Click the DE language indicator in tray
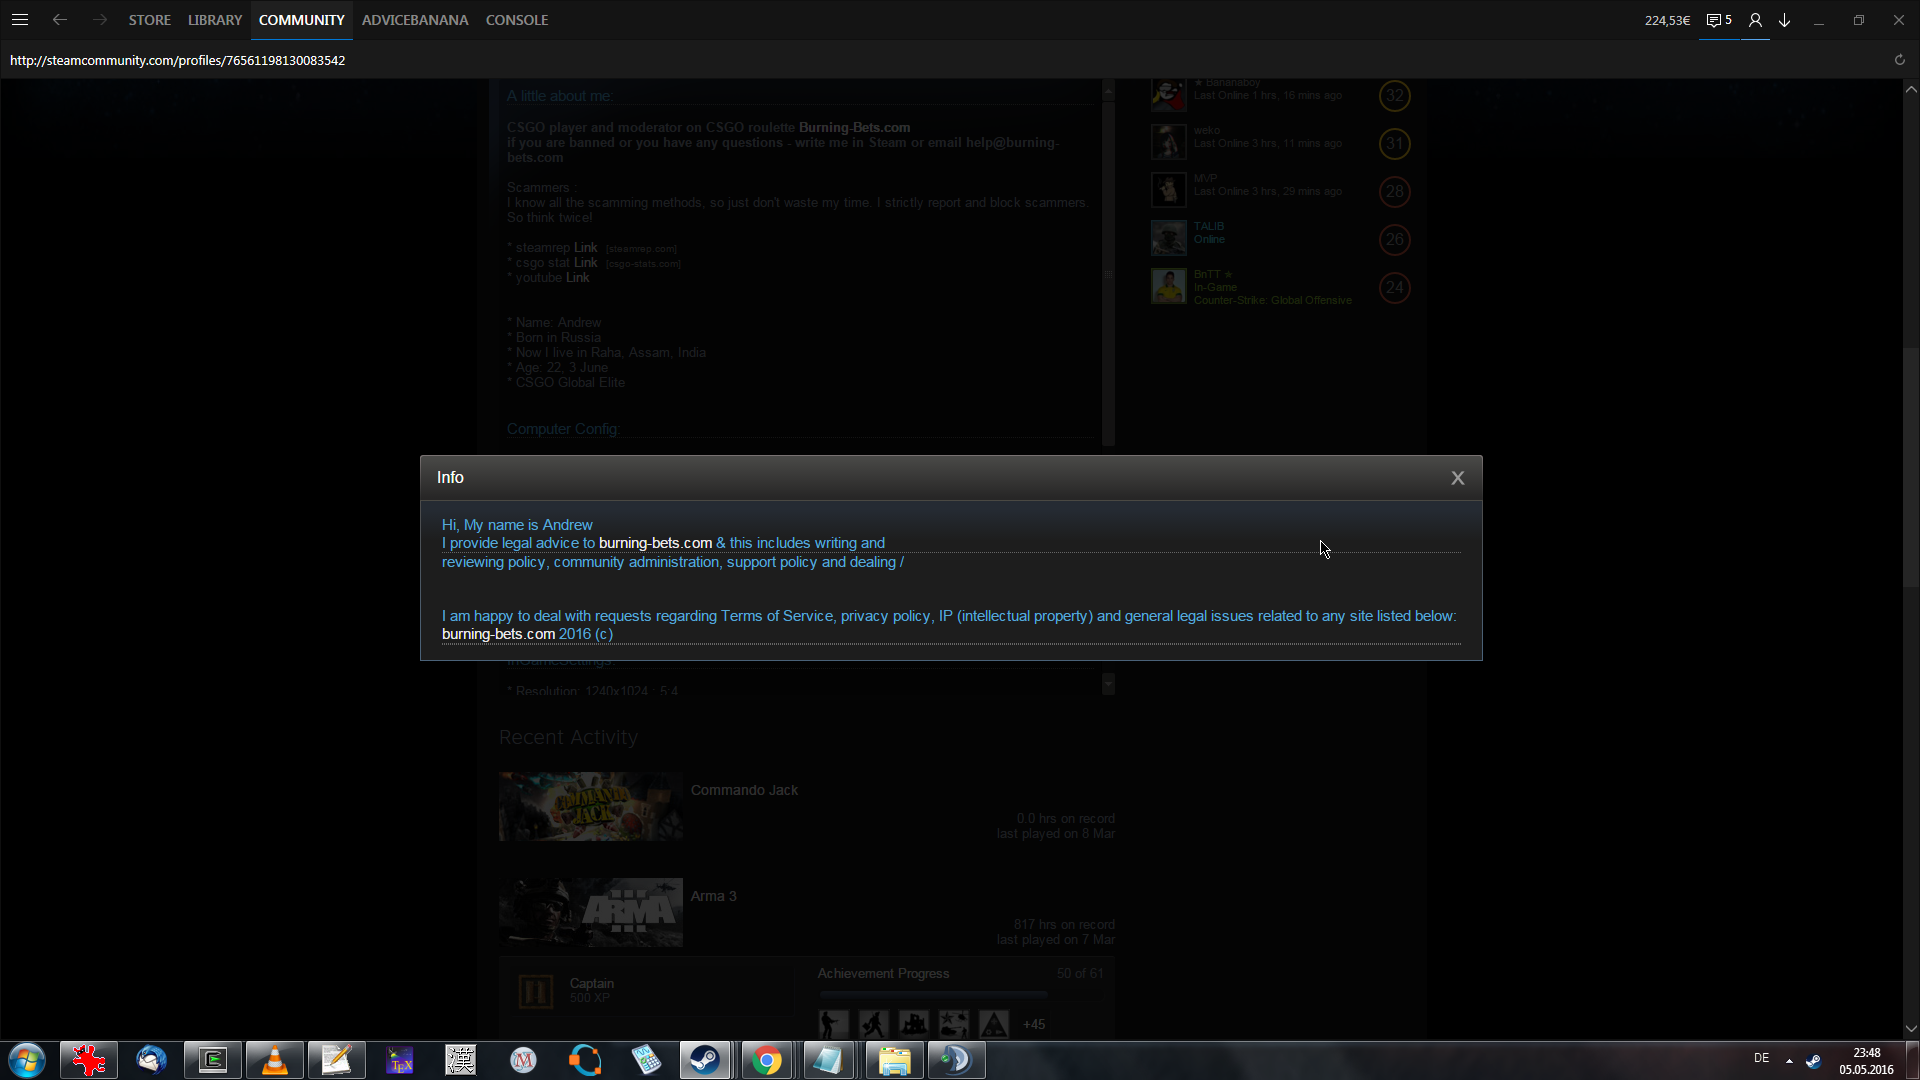 1761,1058
